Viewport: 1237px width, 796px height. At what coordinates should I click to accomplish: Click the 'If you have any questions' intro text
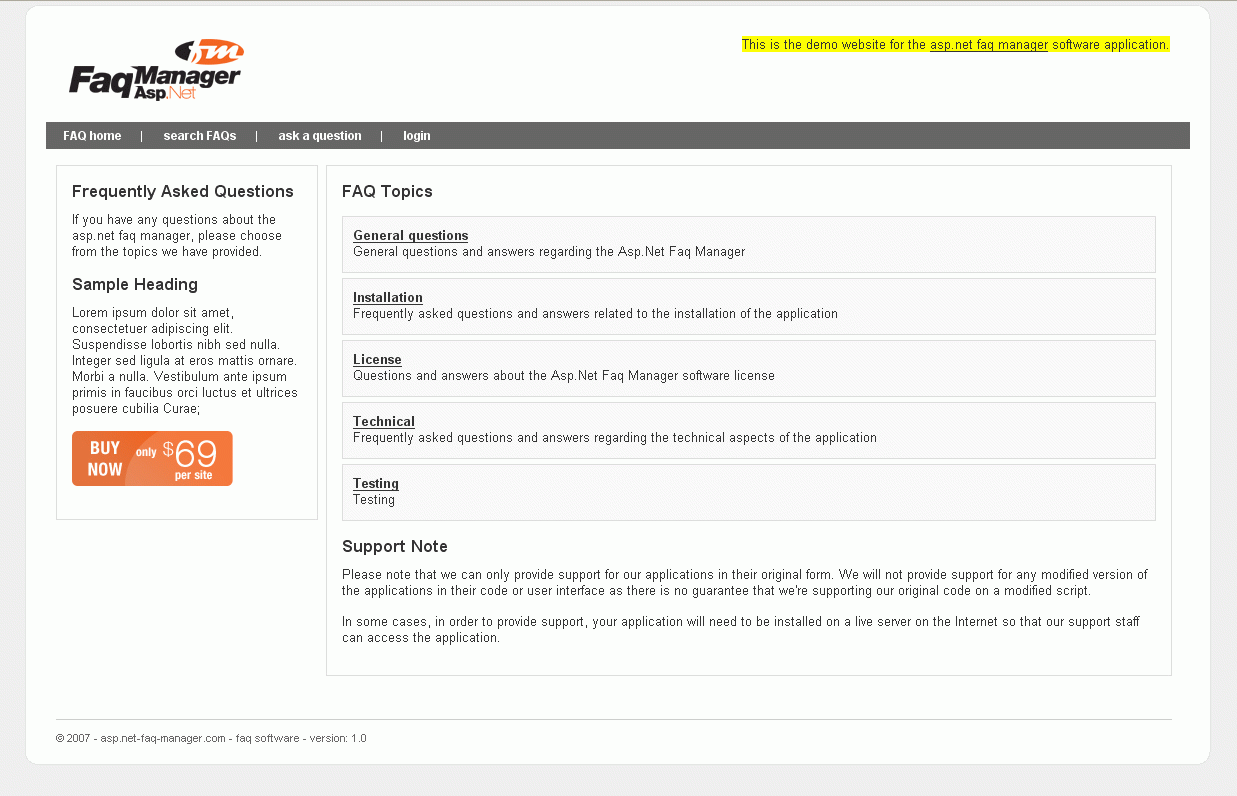point(177,236)
